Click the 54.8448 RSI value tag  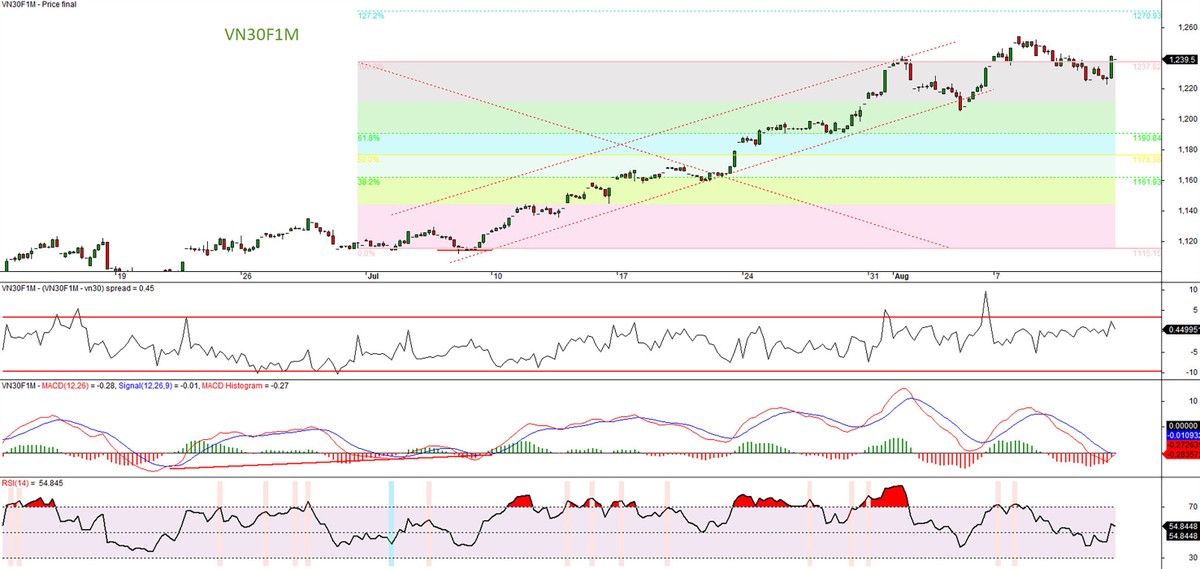(1181, 526)
